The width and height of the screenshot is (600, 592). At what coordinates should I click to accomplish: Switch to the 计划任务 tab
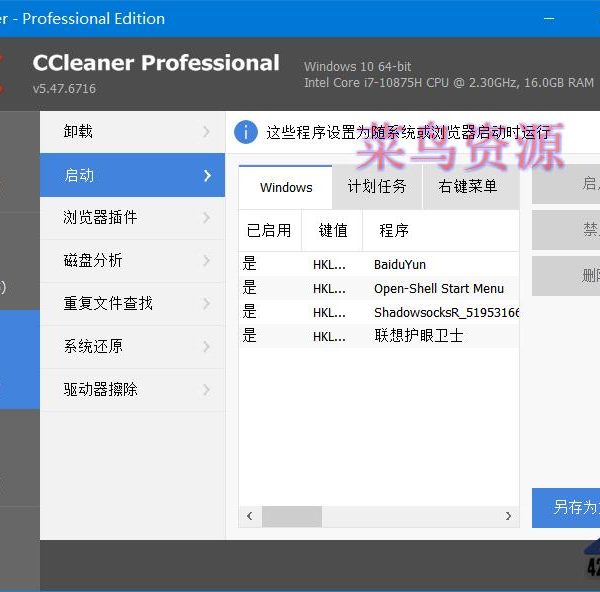click(377, 187)
